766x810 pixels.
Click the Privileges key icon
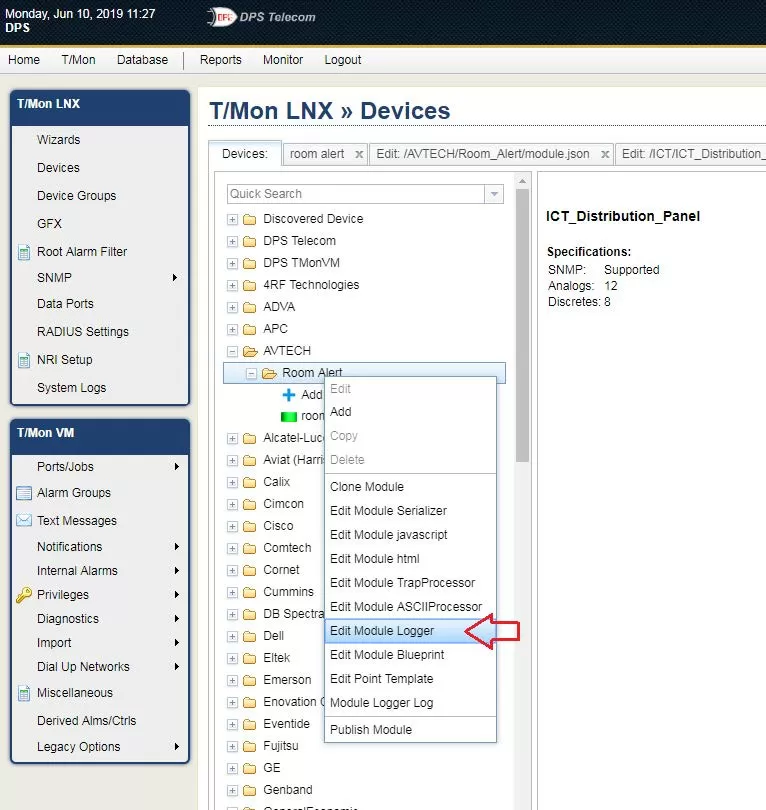tap(24, 595)
